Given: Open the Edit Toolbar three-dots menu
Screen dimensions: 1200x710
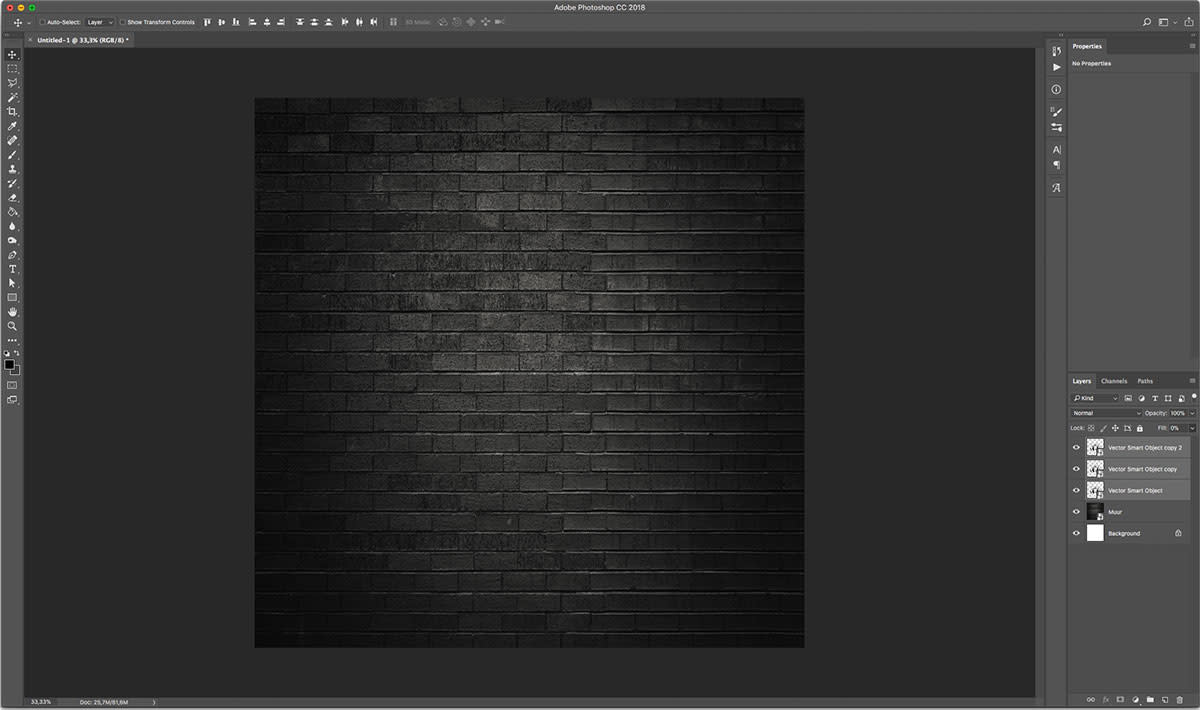Looking at the screenshot, I should pyautogui.click(x=13, y=341).
